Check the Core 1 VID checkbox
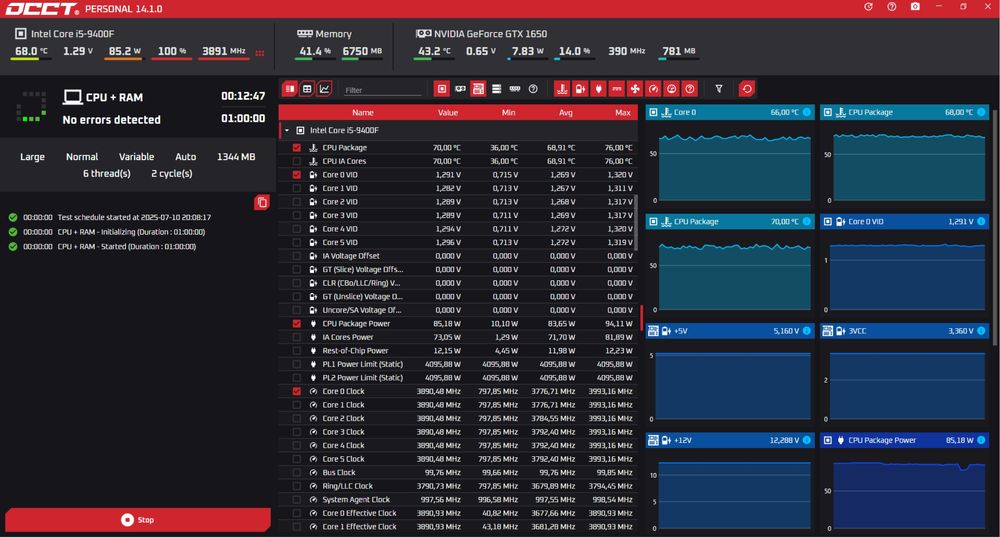Screen dimensions: 1000x537 point(297,188)
